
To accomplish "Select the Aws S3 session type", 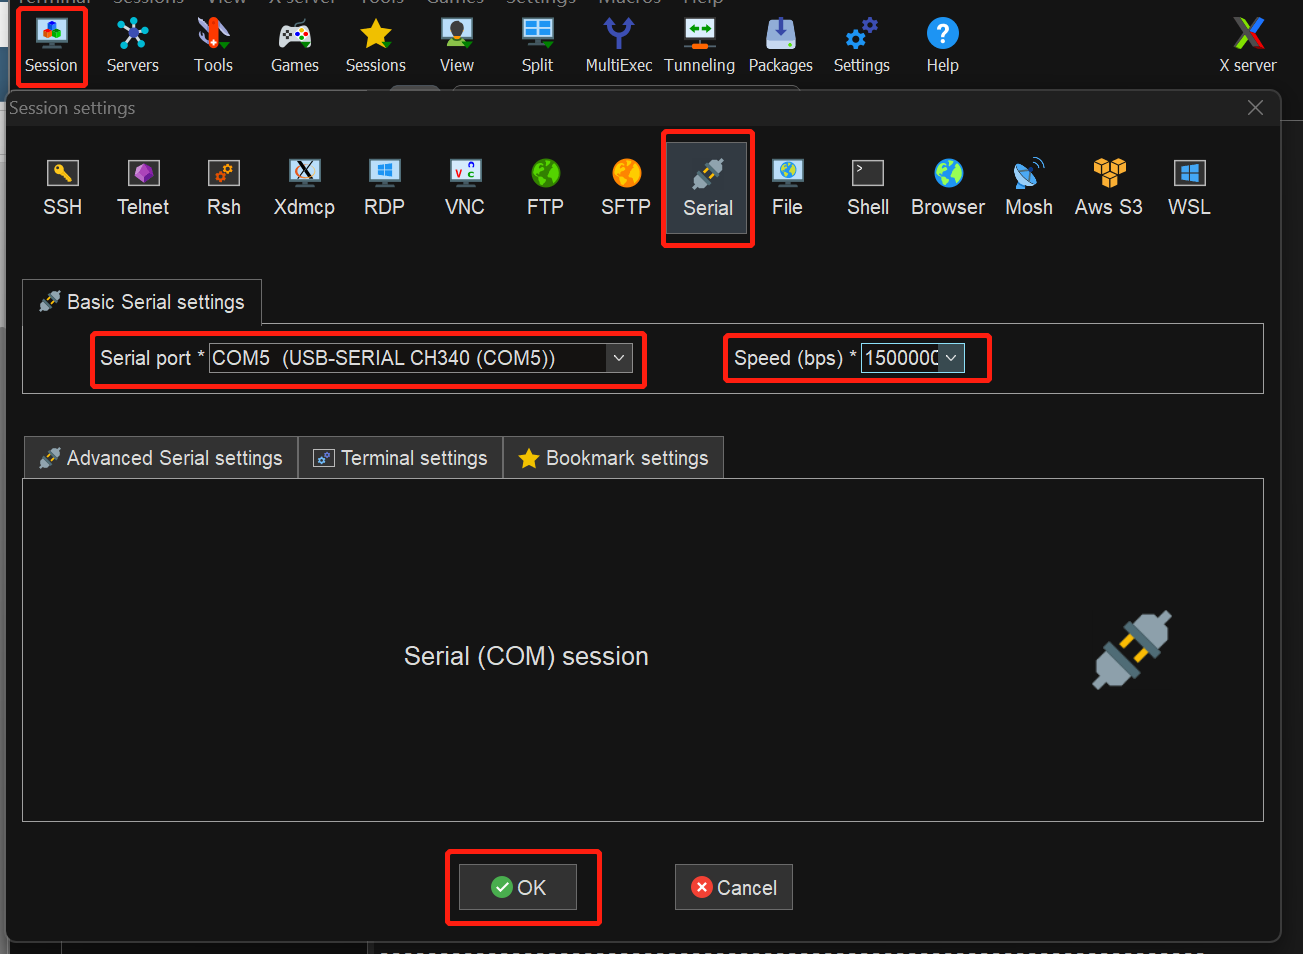I will 1109,188.
